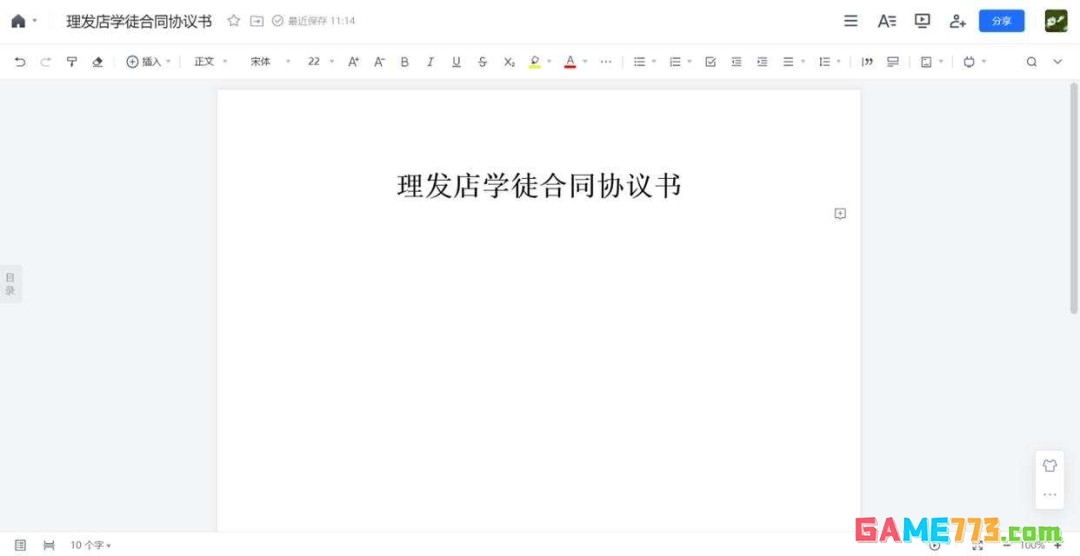Image resolution: width=1080 pixels, height=556 pixels.
Task: Open the 正文 paragraph style dropdown
Action: (x=210, y=62)
